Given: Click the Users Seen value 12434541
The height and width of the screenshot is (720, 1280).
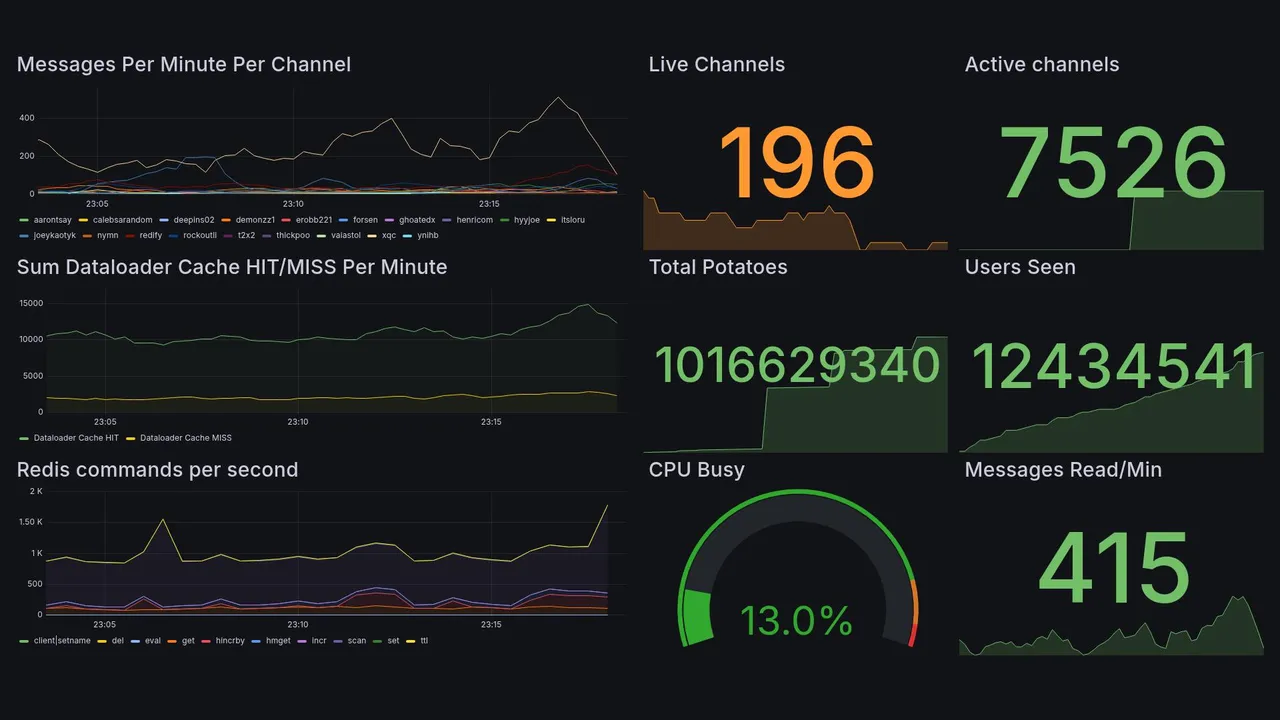Looking at the screenshot, I should [1114, 365].
